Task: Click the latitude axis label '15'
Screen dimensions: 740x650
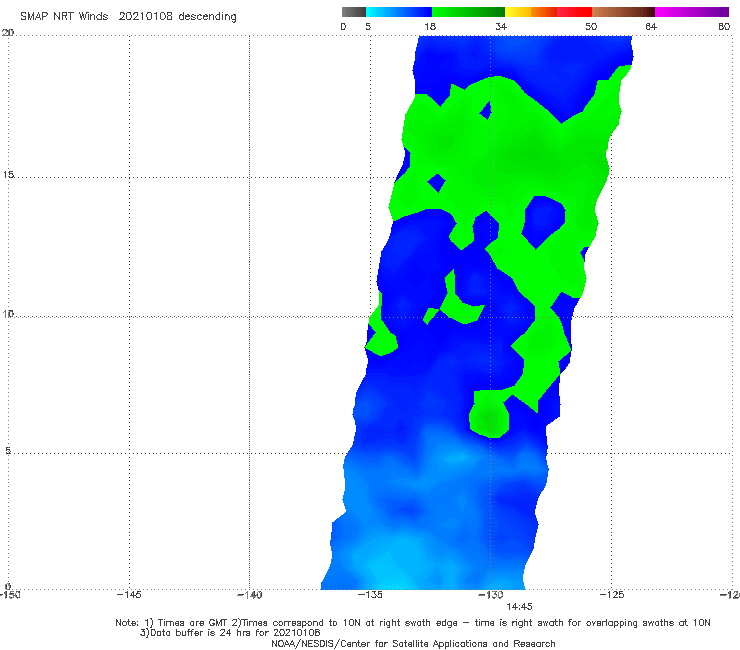Action: (x=8, y=175)
